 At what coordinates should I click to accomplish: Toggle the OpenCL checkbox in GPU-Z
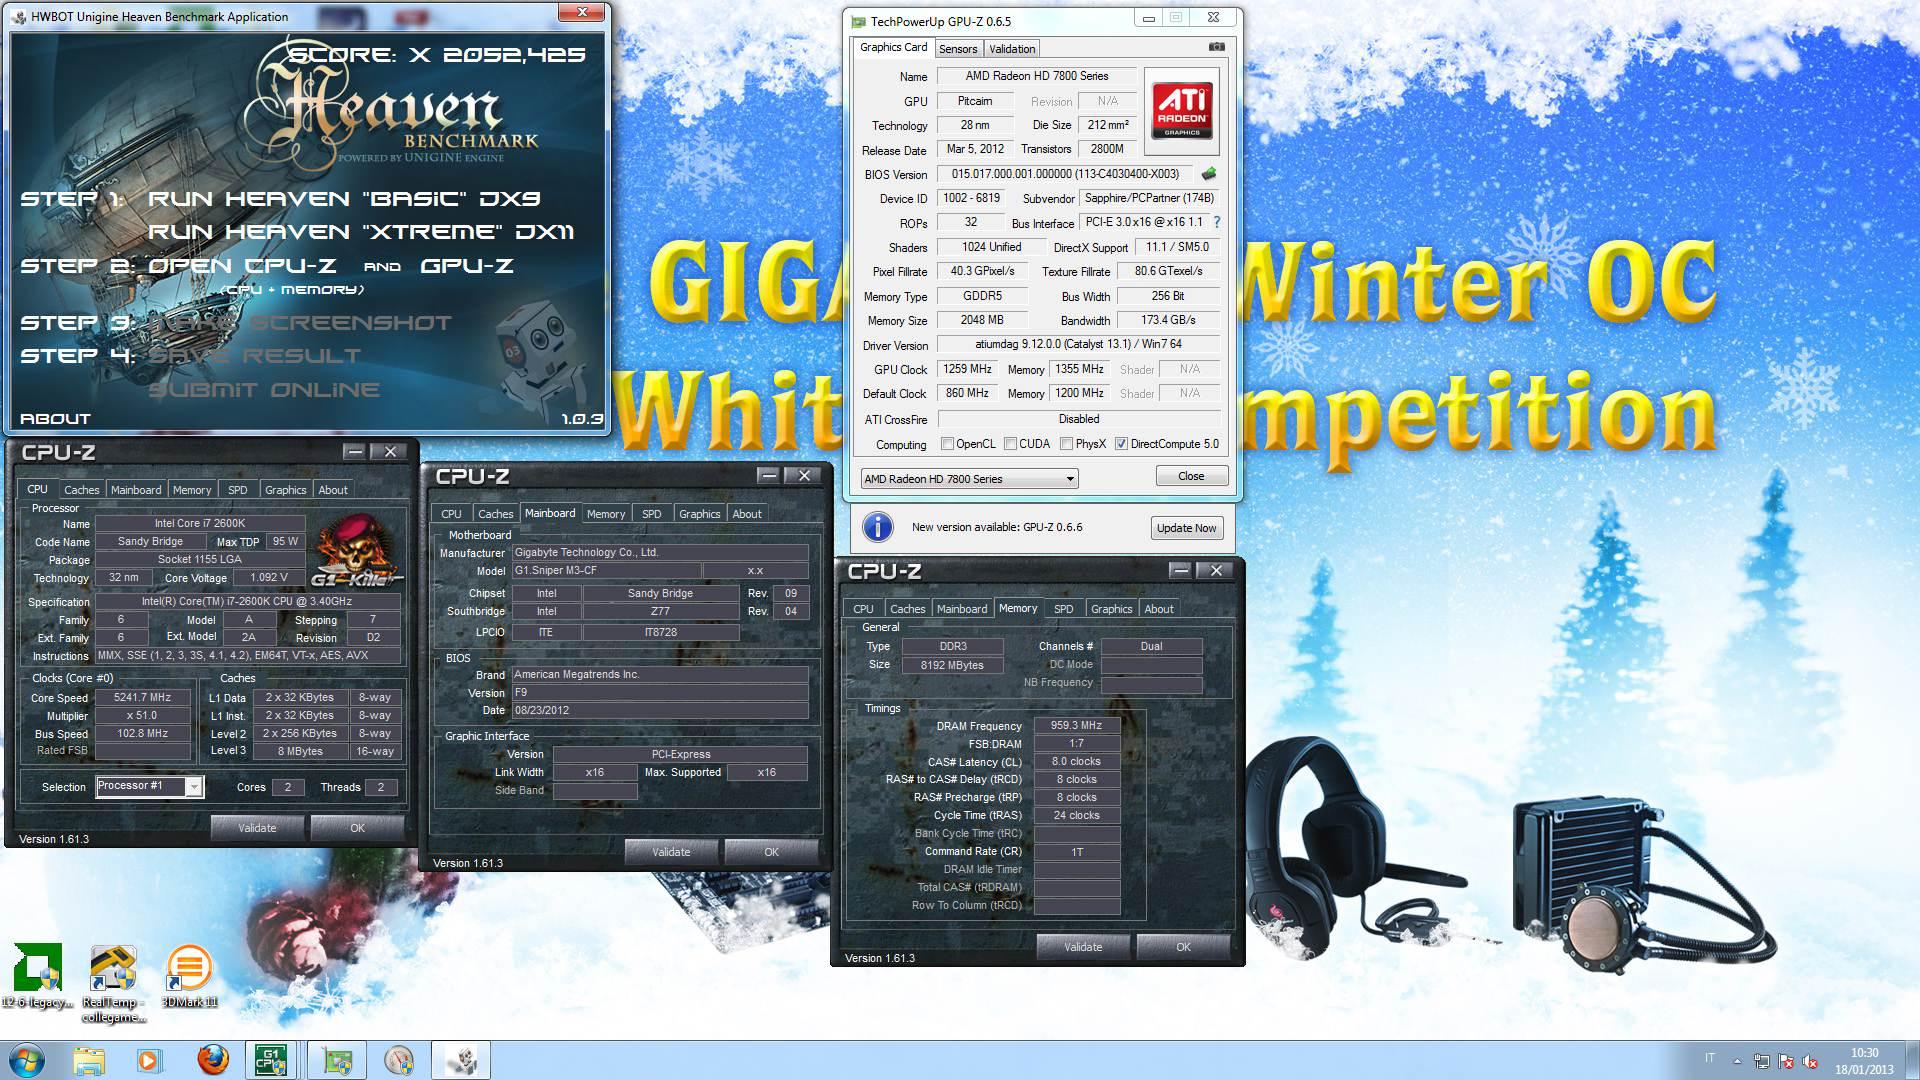tap(947, 444)
